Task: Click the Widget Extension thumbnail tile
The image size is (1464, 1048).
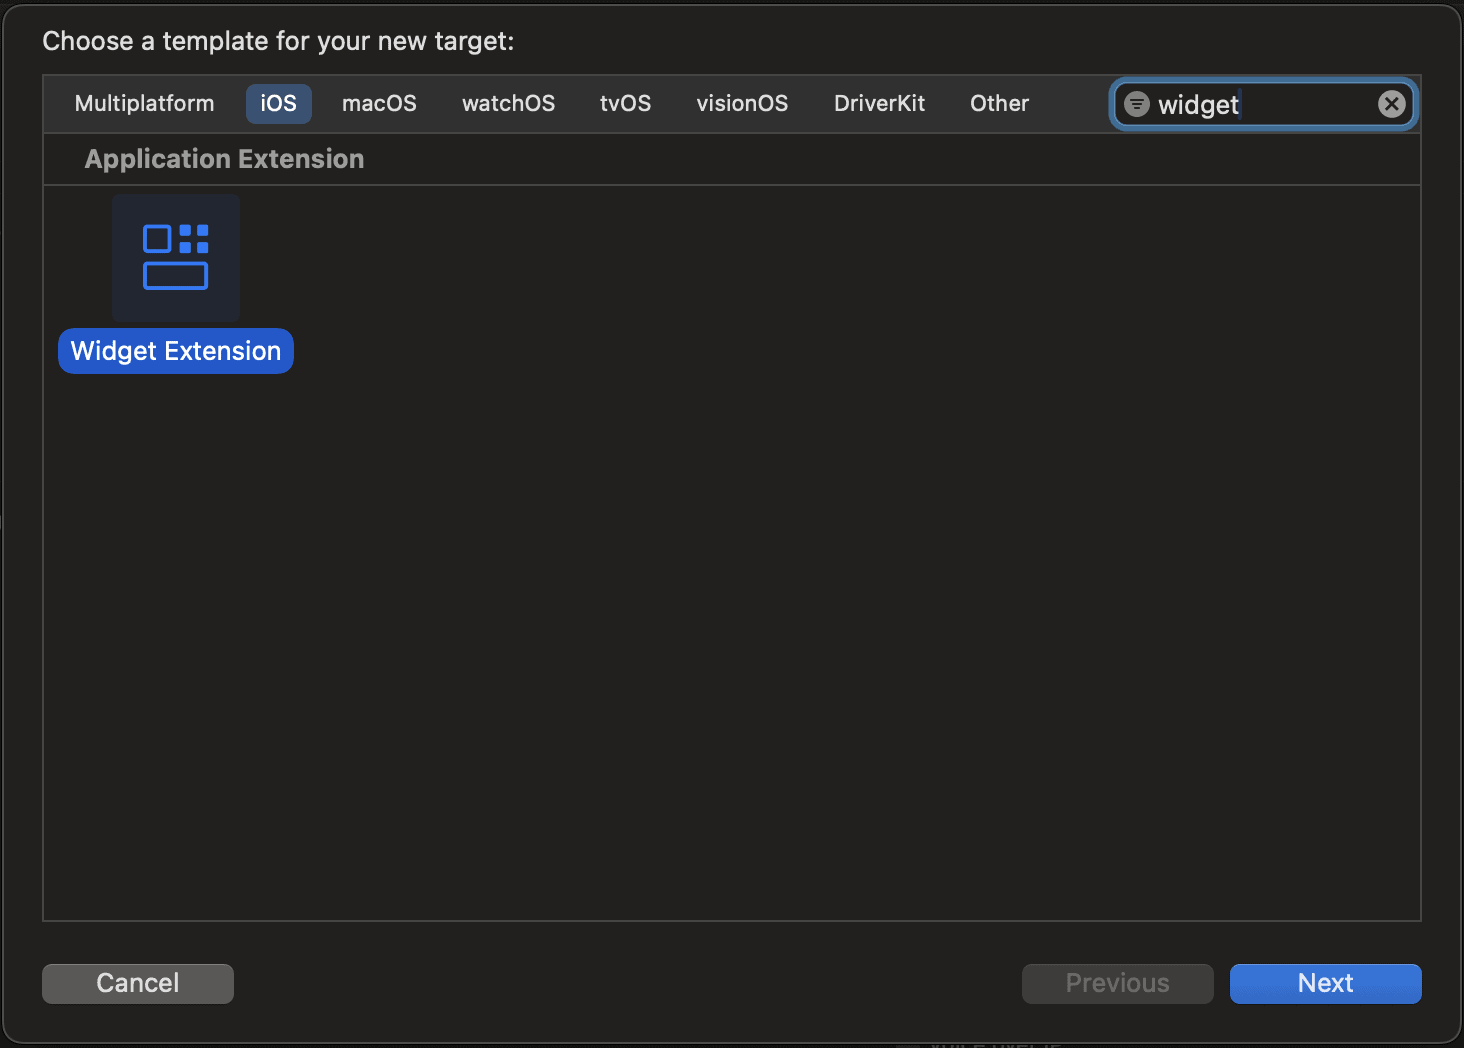Action: point(175,257)
